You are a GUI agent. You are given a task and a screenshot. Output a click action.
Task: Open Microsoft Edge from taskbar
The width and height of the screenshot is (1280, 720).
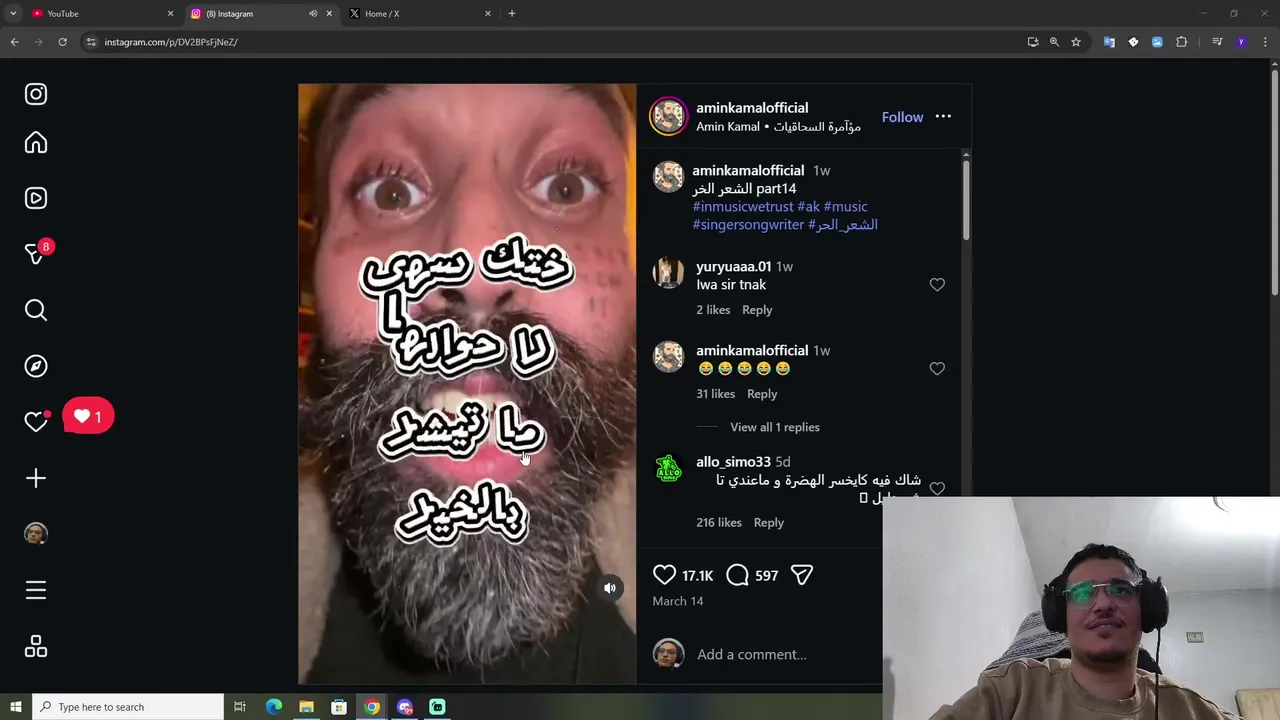coord(273,707)
